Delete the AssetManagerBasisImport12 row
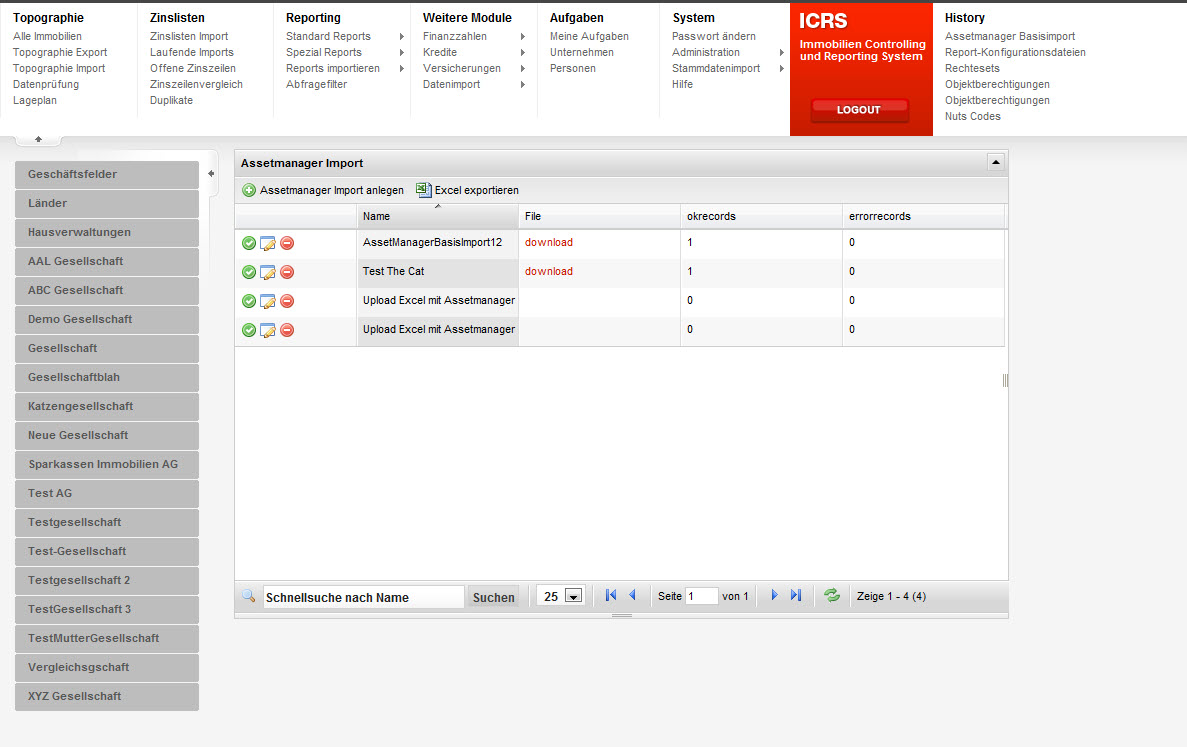 287,243
